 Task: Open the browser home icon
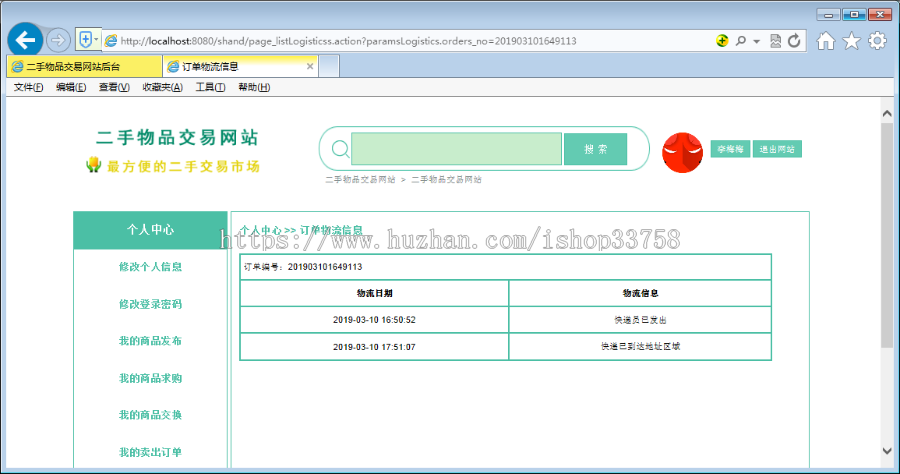point(826,41)
